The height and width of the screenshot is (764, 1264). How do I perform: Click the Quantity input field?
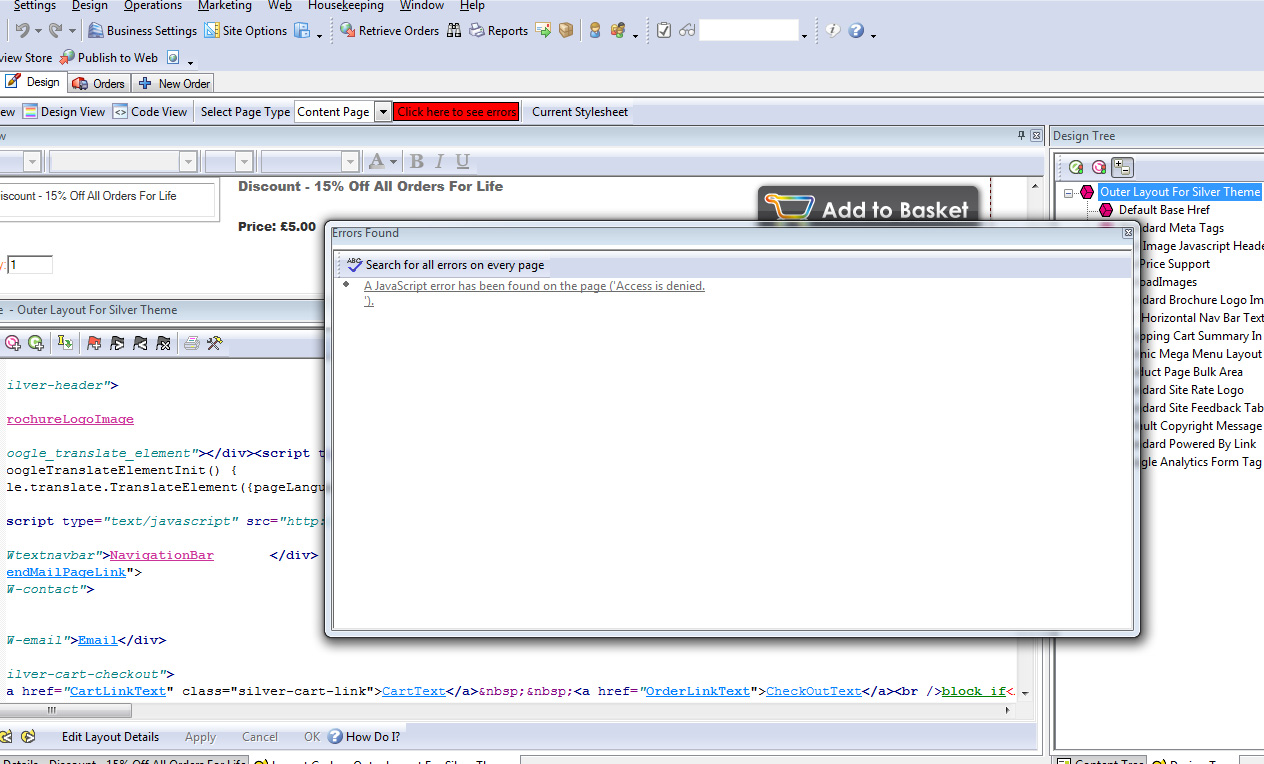[x=30, y=265]
